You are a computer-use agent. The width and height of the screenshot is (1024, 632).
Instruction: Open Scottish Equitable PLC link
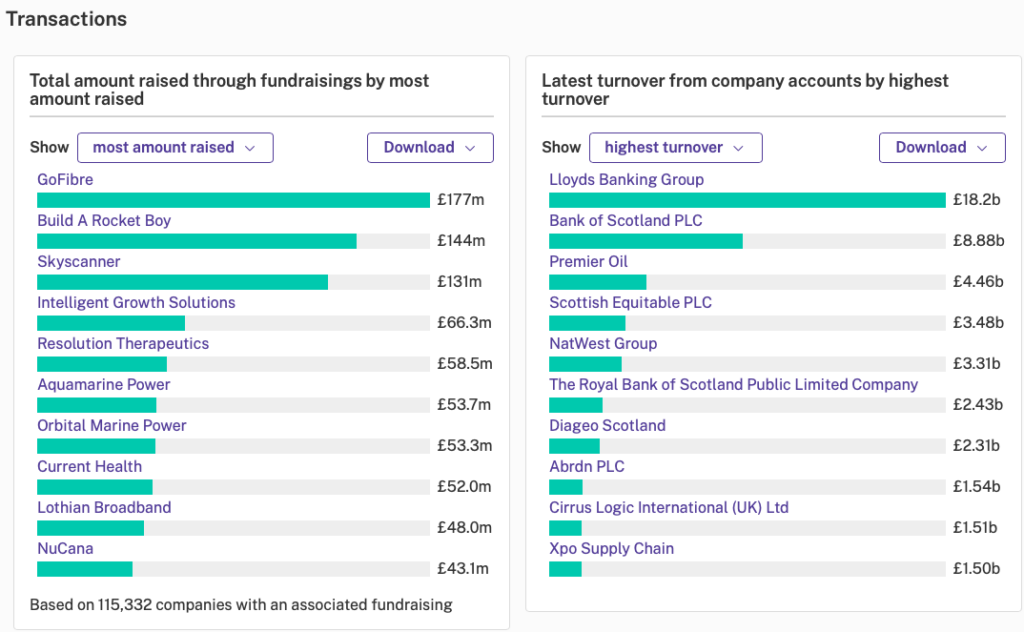[x=630, y=303]
